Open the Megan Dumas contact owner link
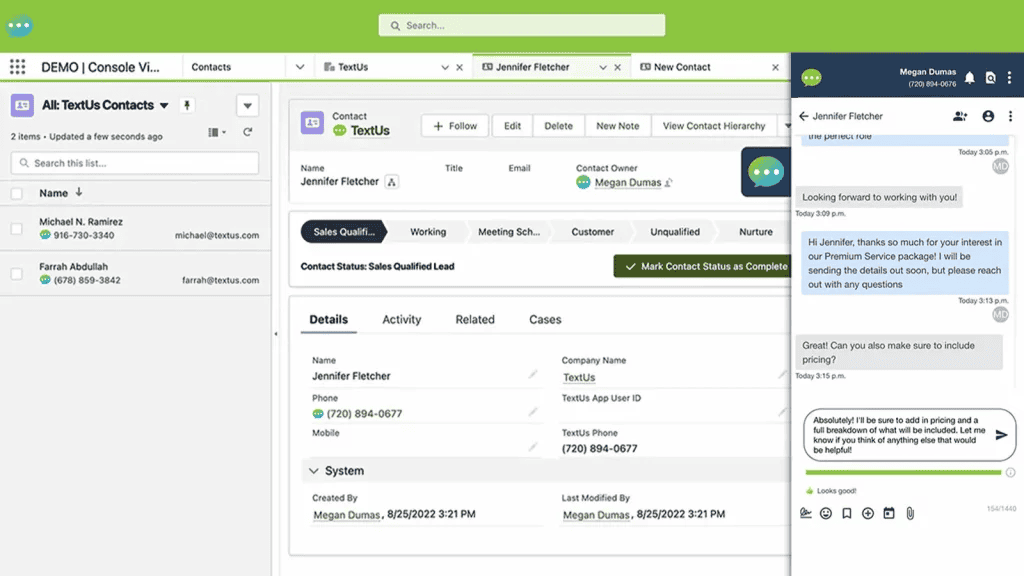The height and width of the screenshot is (576, 1024). click(x=628, y=182)
